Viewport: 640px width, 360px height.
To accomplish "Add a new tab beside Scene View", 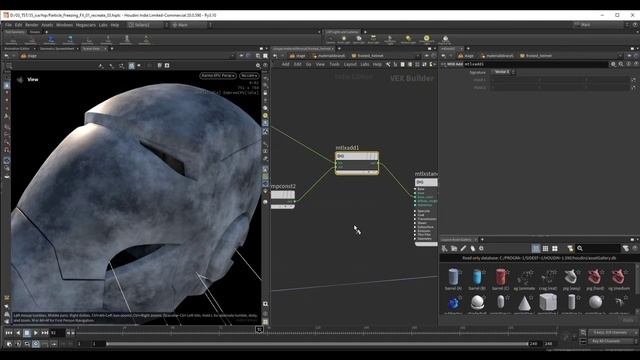I will click(x=112, y=49).
